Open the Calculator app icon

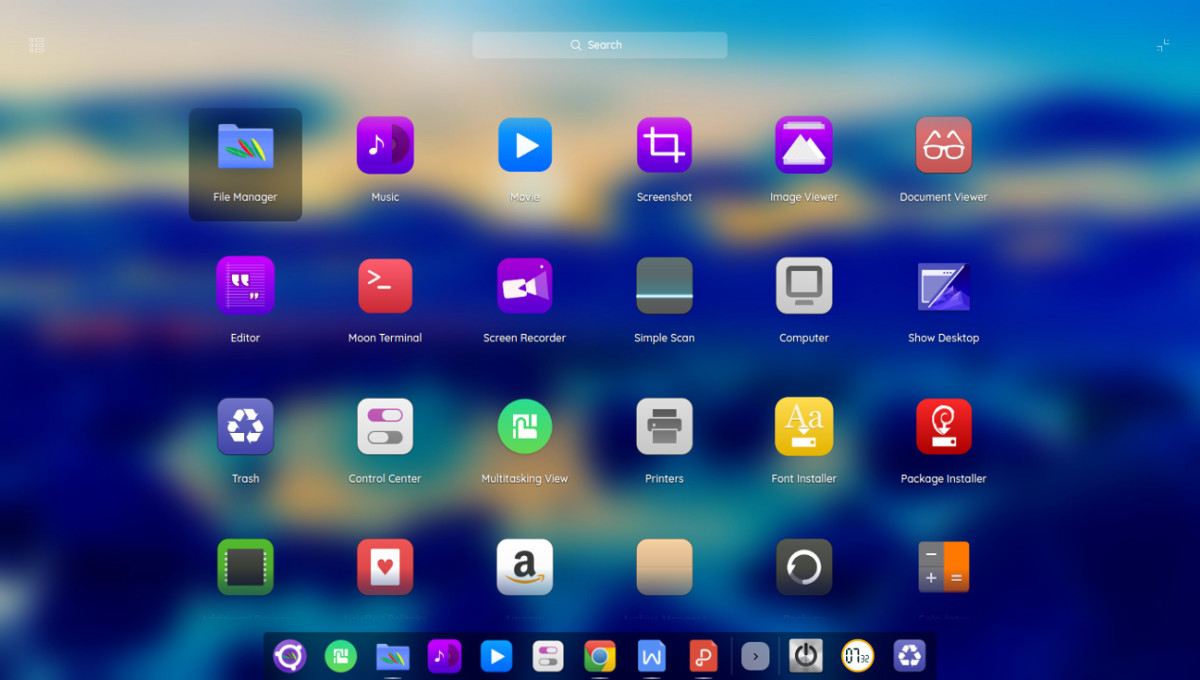[x=943, y=567]
